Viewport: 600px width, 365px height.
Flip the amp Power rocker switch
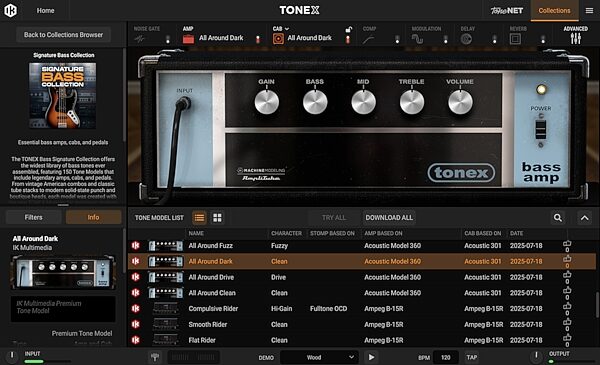[541, 130]
